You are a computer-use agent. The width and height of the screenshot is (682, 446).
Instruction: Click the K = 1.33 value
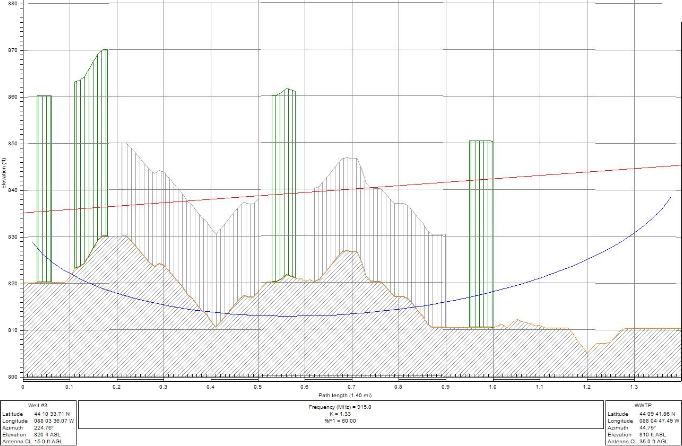coord(341,413)
